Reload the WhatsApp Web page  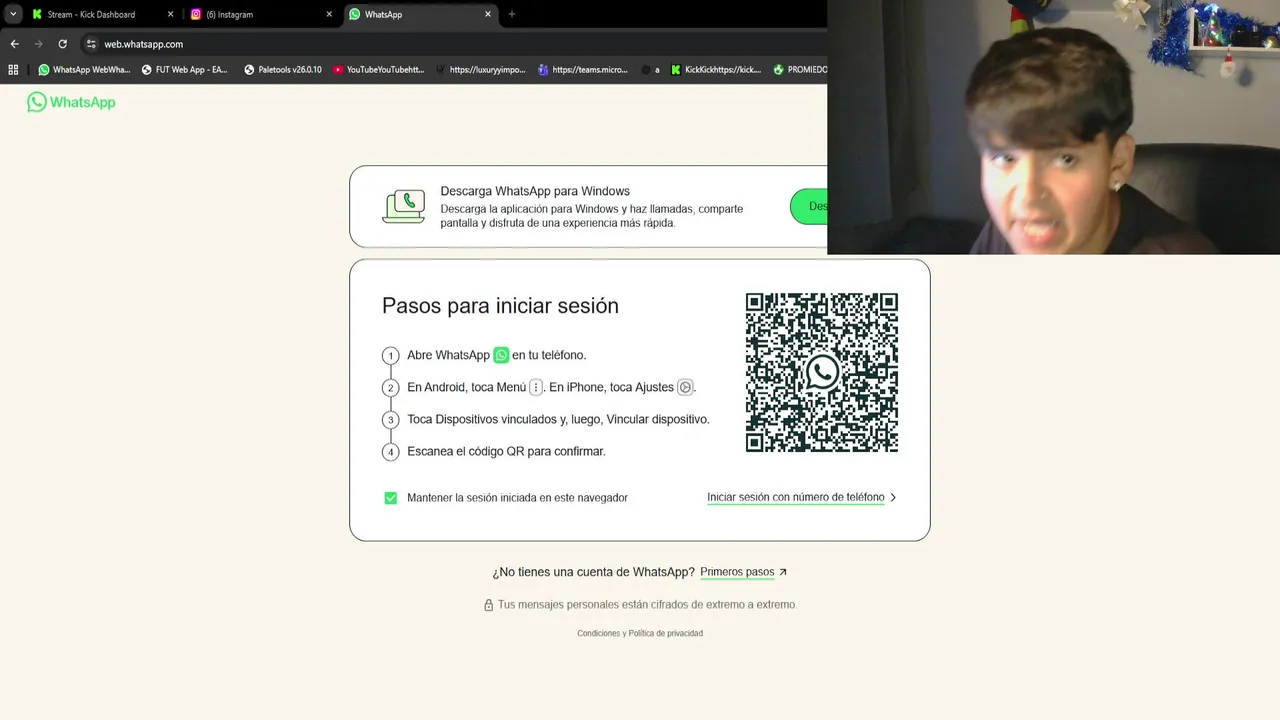(x=62, y=44)
